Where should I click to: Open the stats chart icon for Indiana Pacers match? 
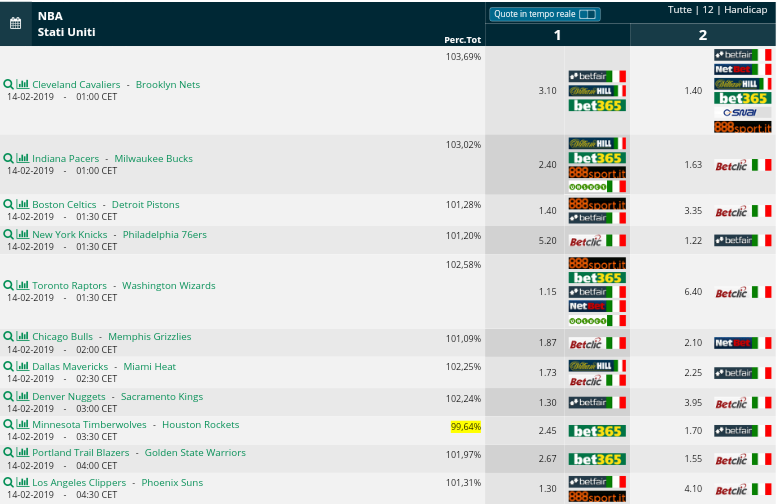[22, 158]
